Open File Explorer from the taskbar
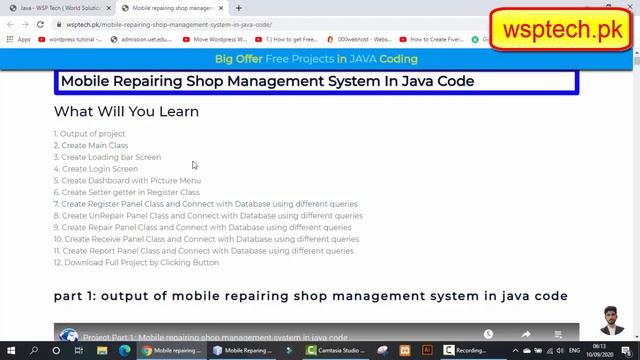Image resolution: width=640 pixels, height=360 pixels. (x=102, y=350)
